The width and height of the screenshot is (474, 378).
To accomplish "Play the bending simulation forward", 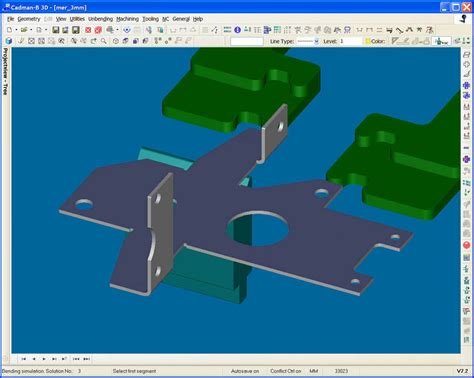I will pyautogui.click(x=44, y=359).
